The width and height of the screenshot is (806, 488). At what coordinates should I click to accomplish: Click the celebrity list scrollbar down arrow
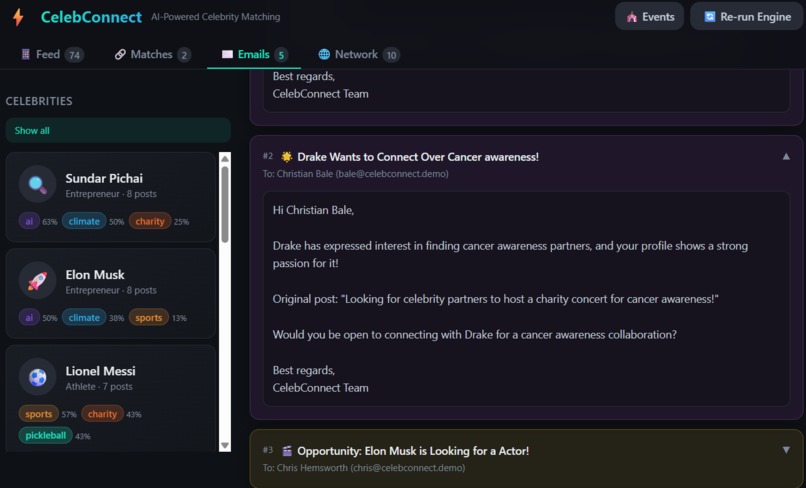click(225, 445)
